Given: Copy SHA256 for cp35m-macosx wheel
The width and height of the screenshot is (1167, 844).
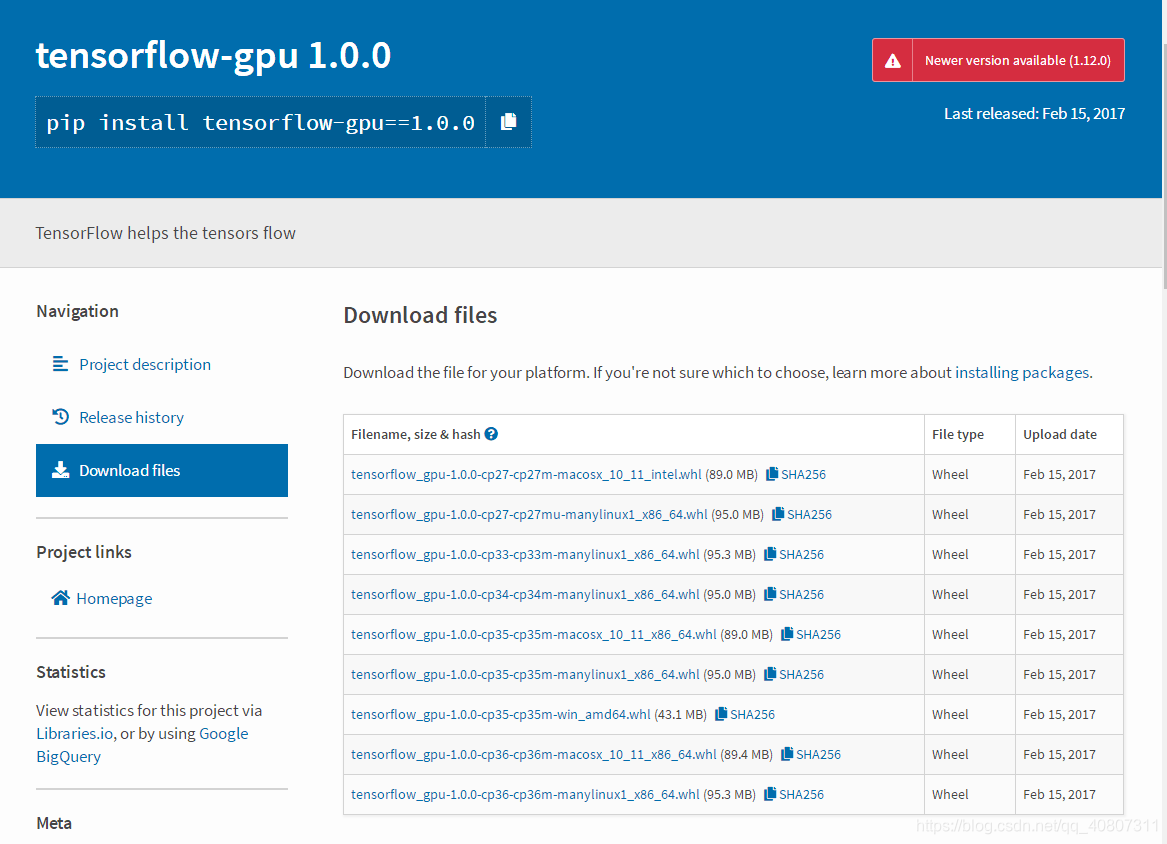Looking at the screenshot, I should click(x=811, y=634).
